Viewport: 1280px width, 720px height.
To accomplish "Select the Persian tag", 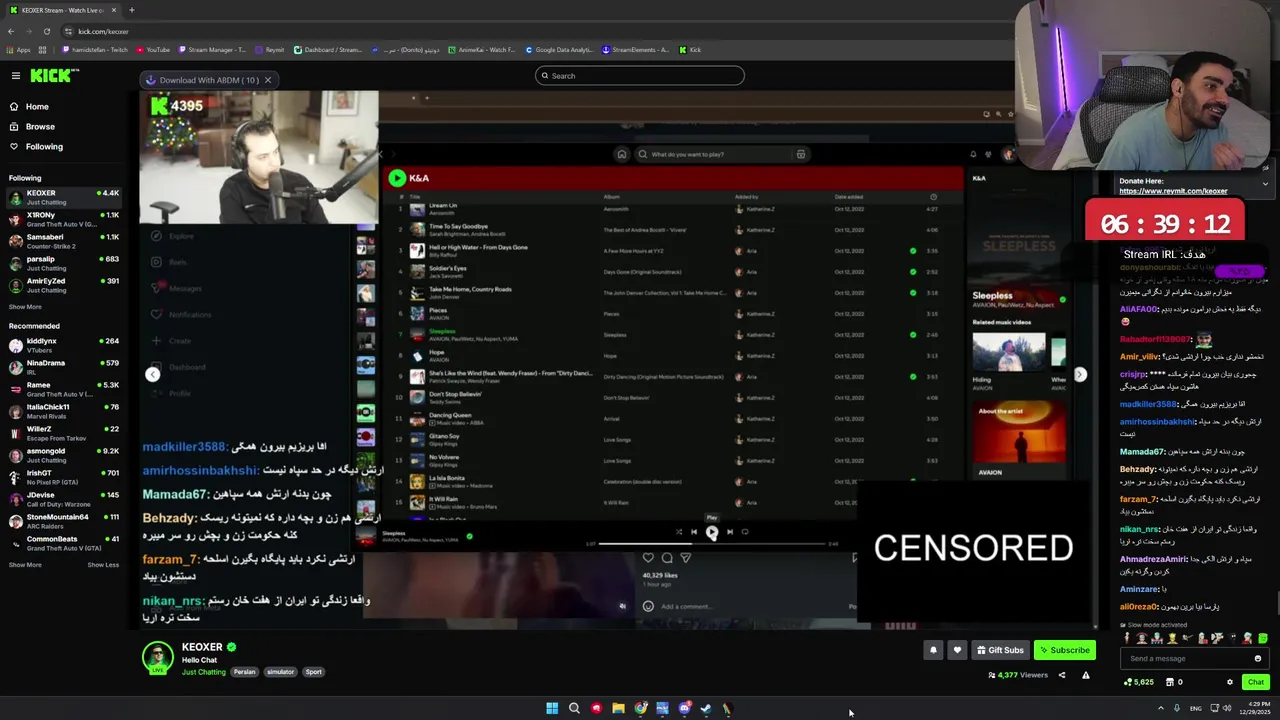I will [x=245, y=672].
